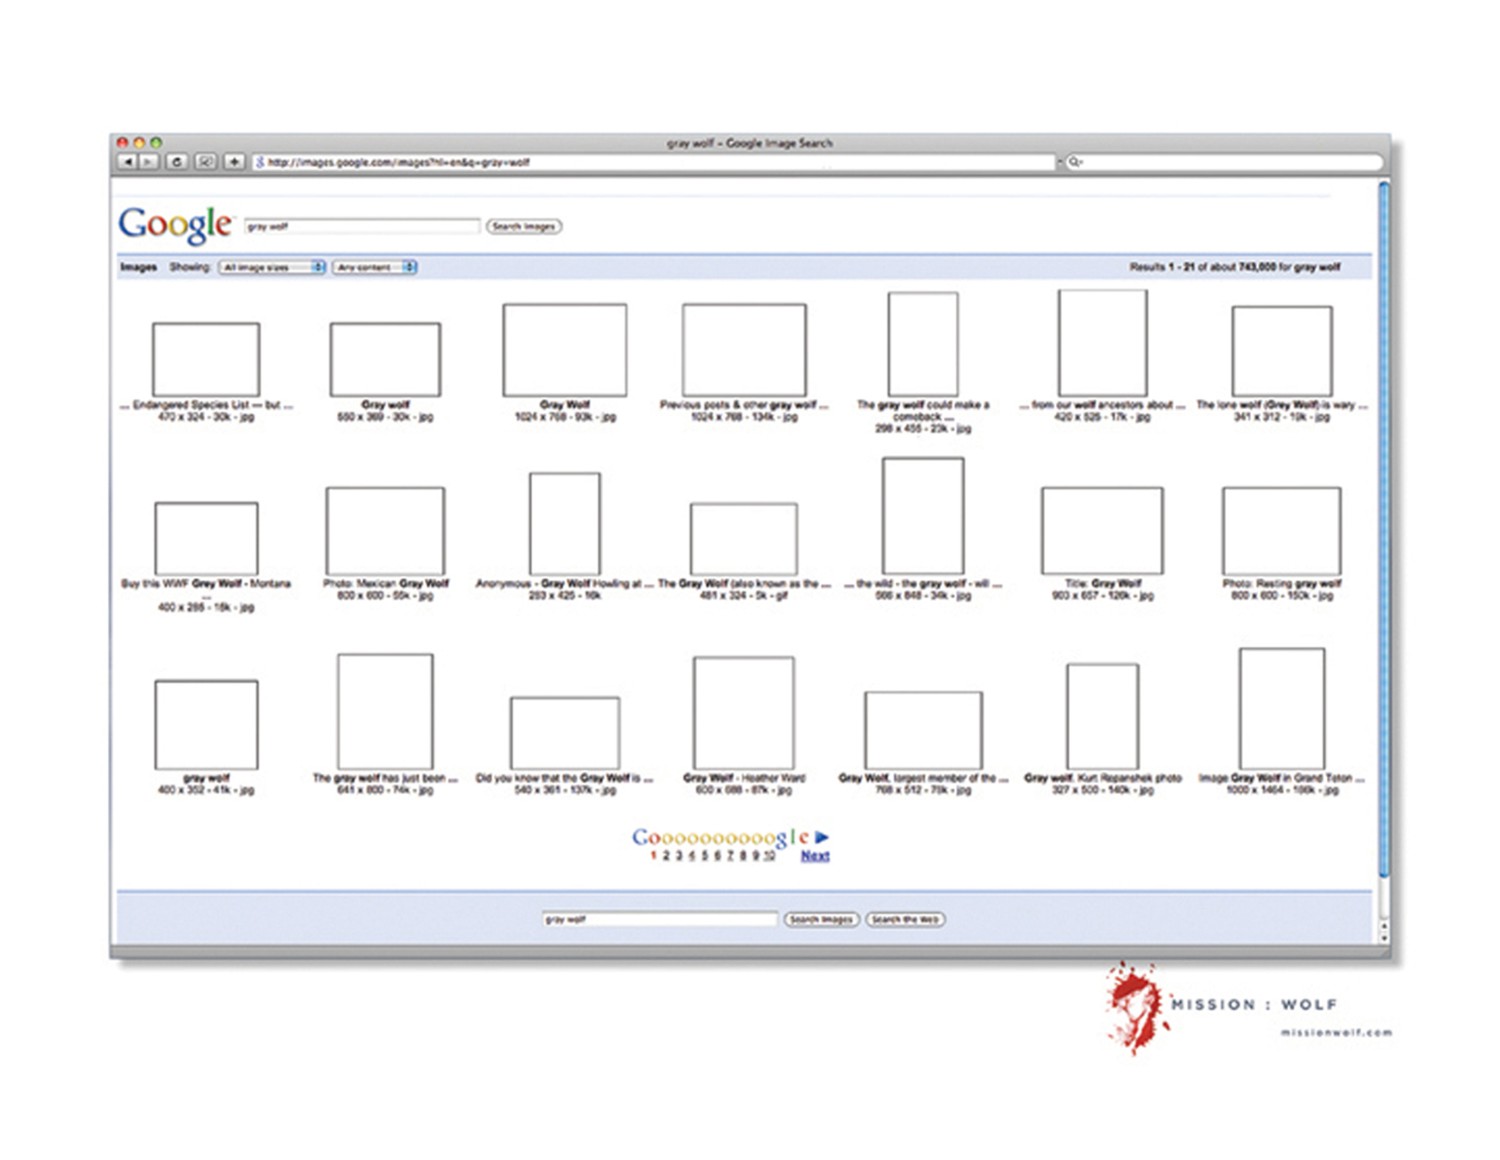Close the Safari window with the red button
Image resolution: width=1500 pixels, height=1160 pixels.
pyautogui.click(x=123, y=143)
